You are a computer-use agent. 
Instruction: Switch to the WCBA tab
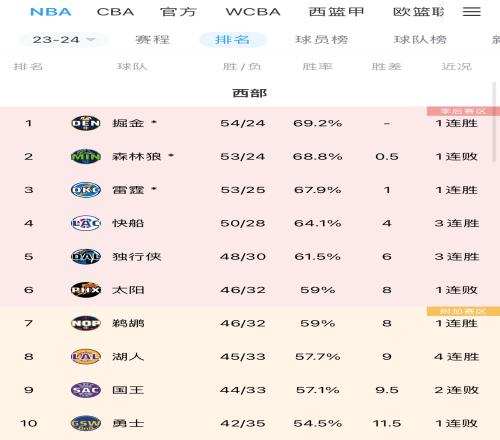coord(253,12)
